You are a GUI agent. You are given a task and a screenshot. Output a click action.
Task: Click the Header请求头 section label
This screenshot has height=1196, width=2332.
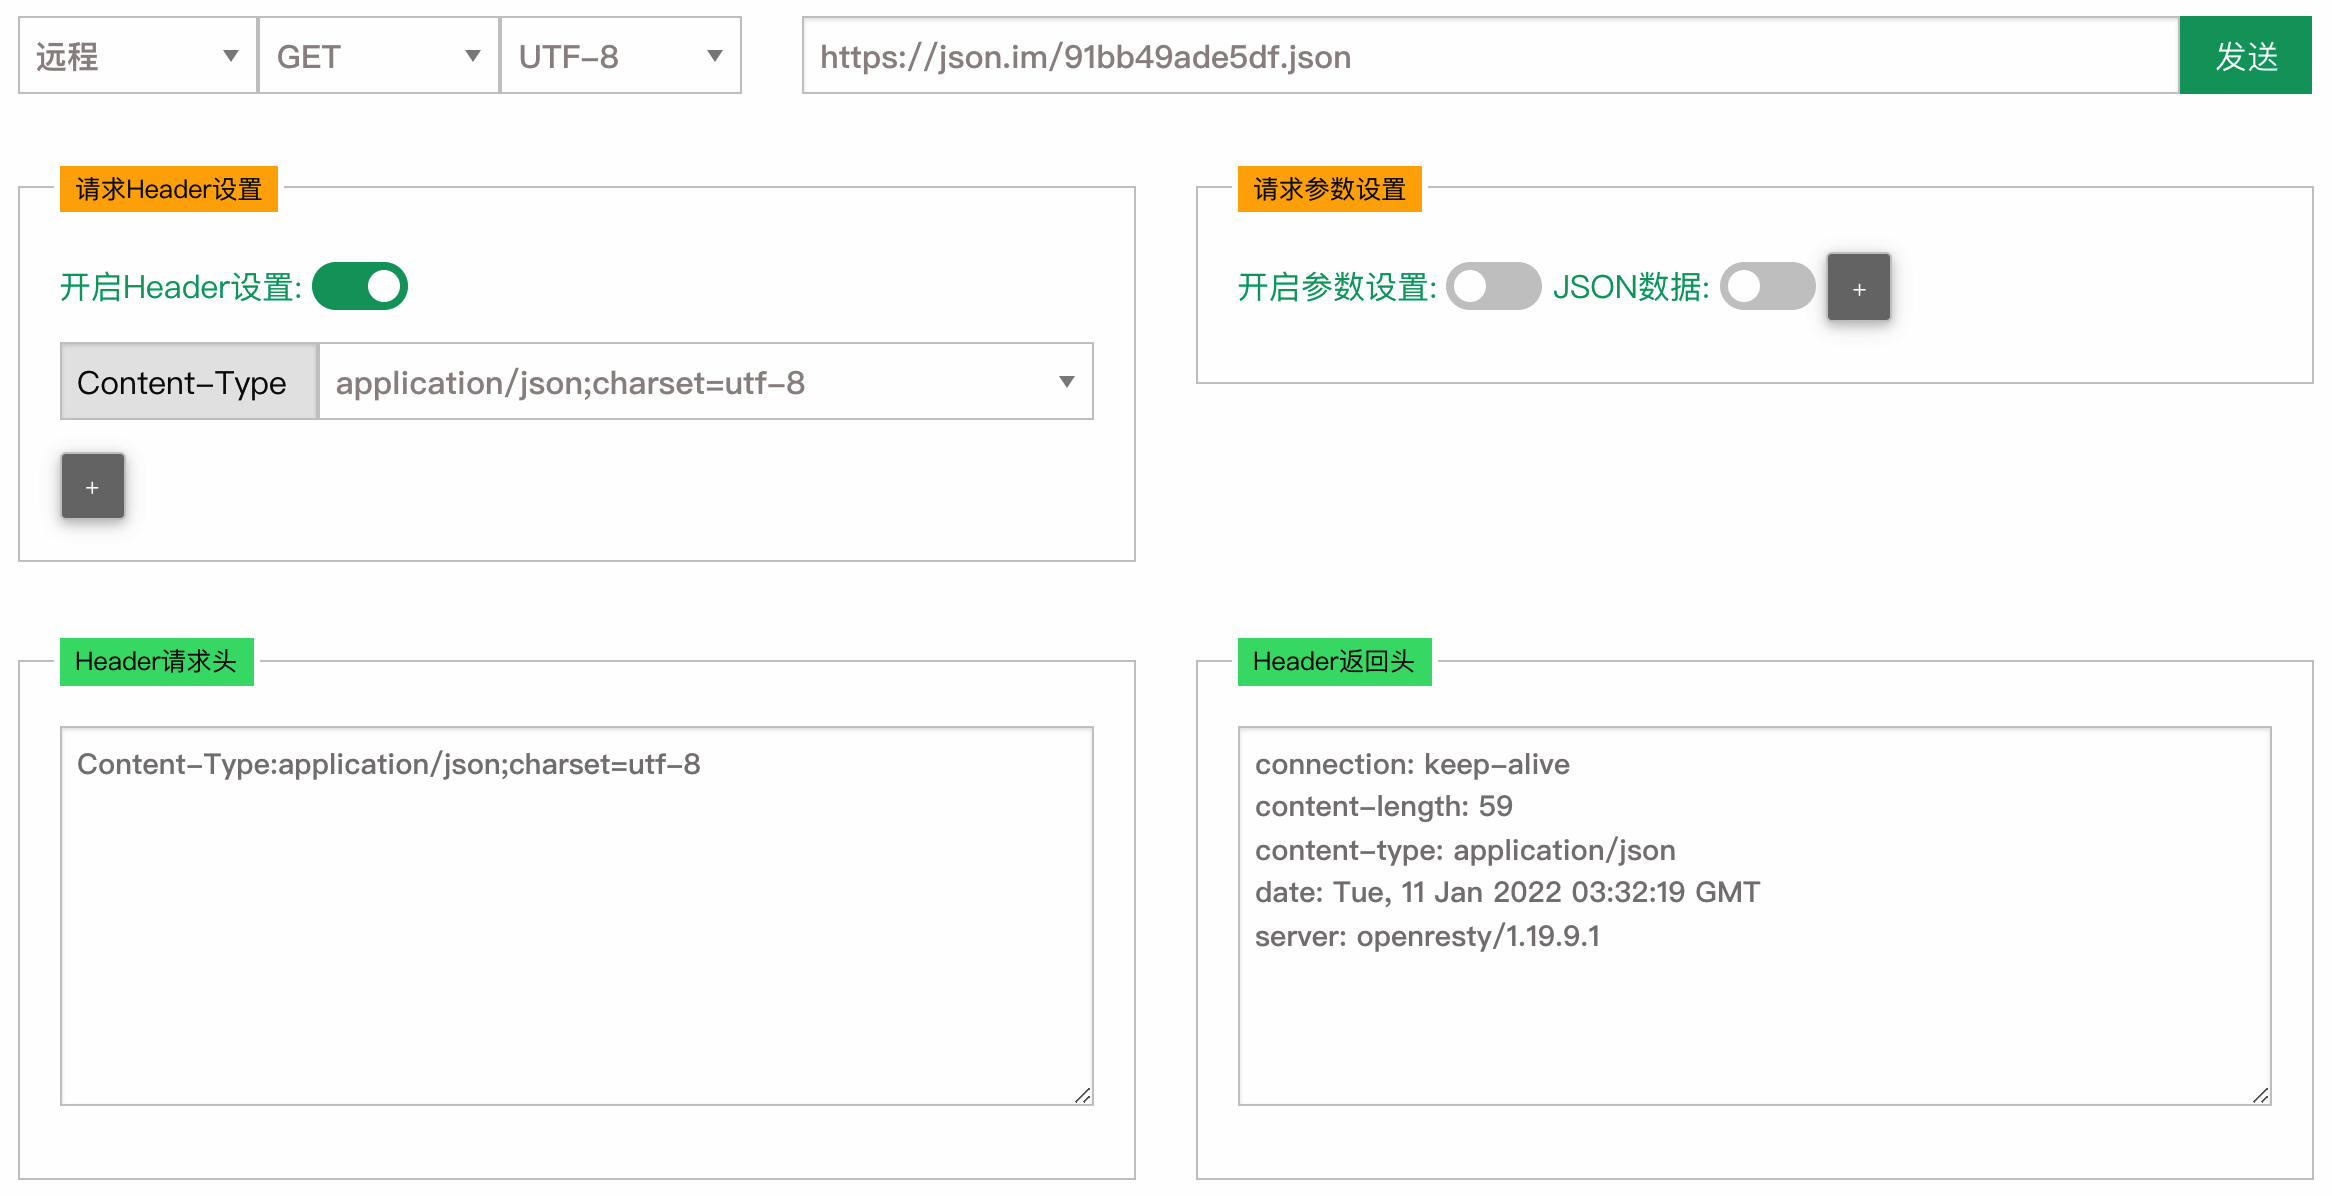(x=157, y=661)
